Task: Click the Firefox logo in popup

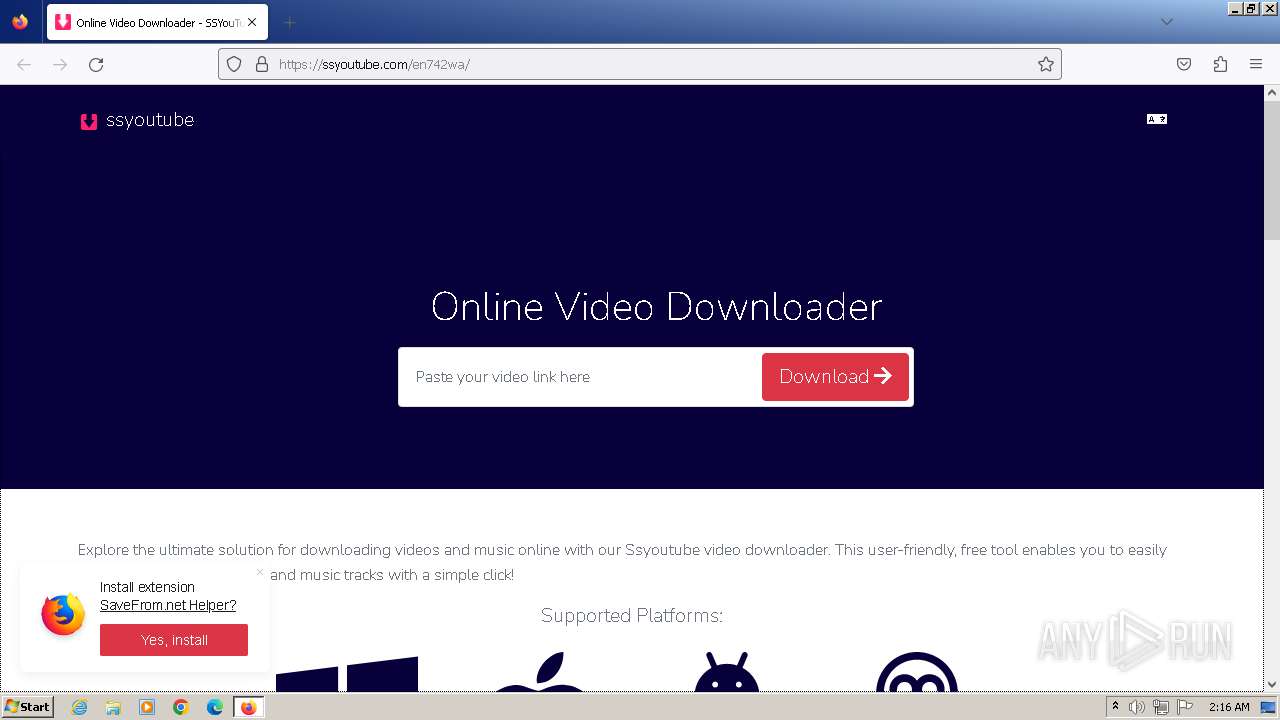Action: pyautogui.click(x=63, y=614)
